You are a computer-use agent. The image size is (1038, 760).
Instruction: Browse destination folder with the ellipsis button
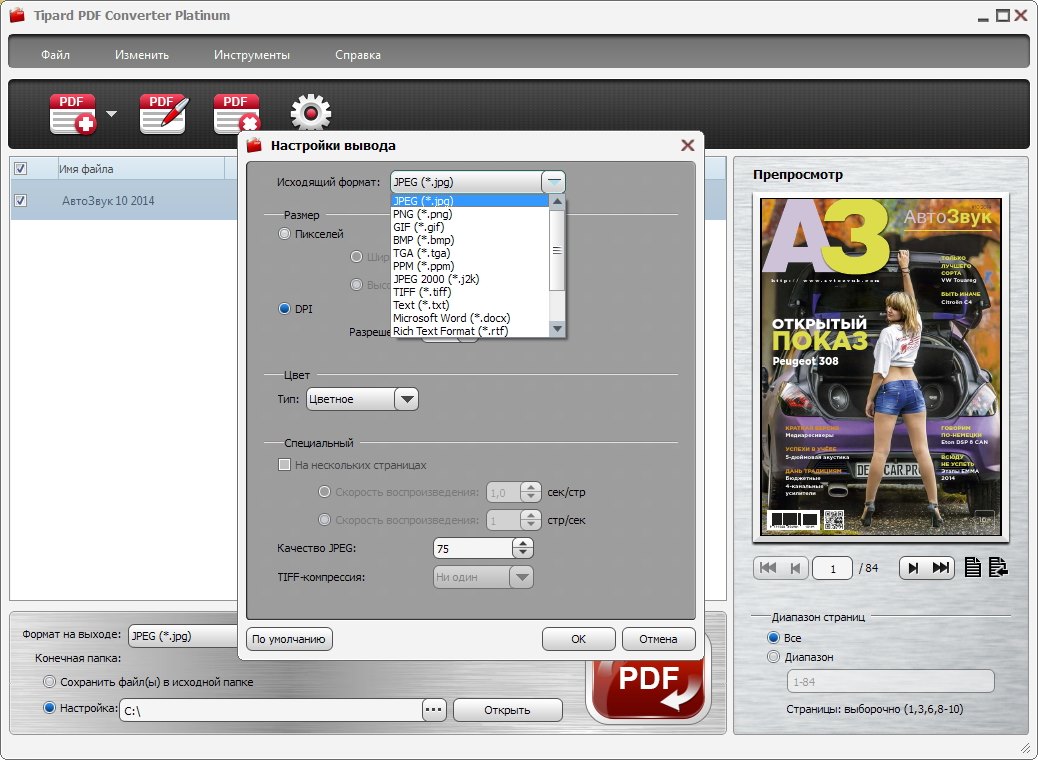click(x=433, y=710)
